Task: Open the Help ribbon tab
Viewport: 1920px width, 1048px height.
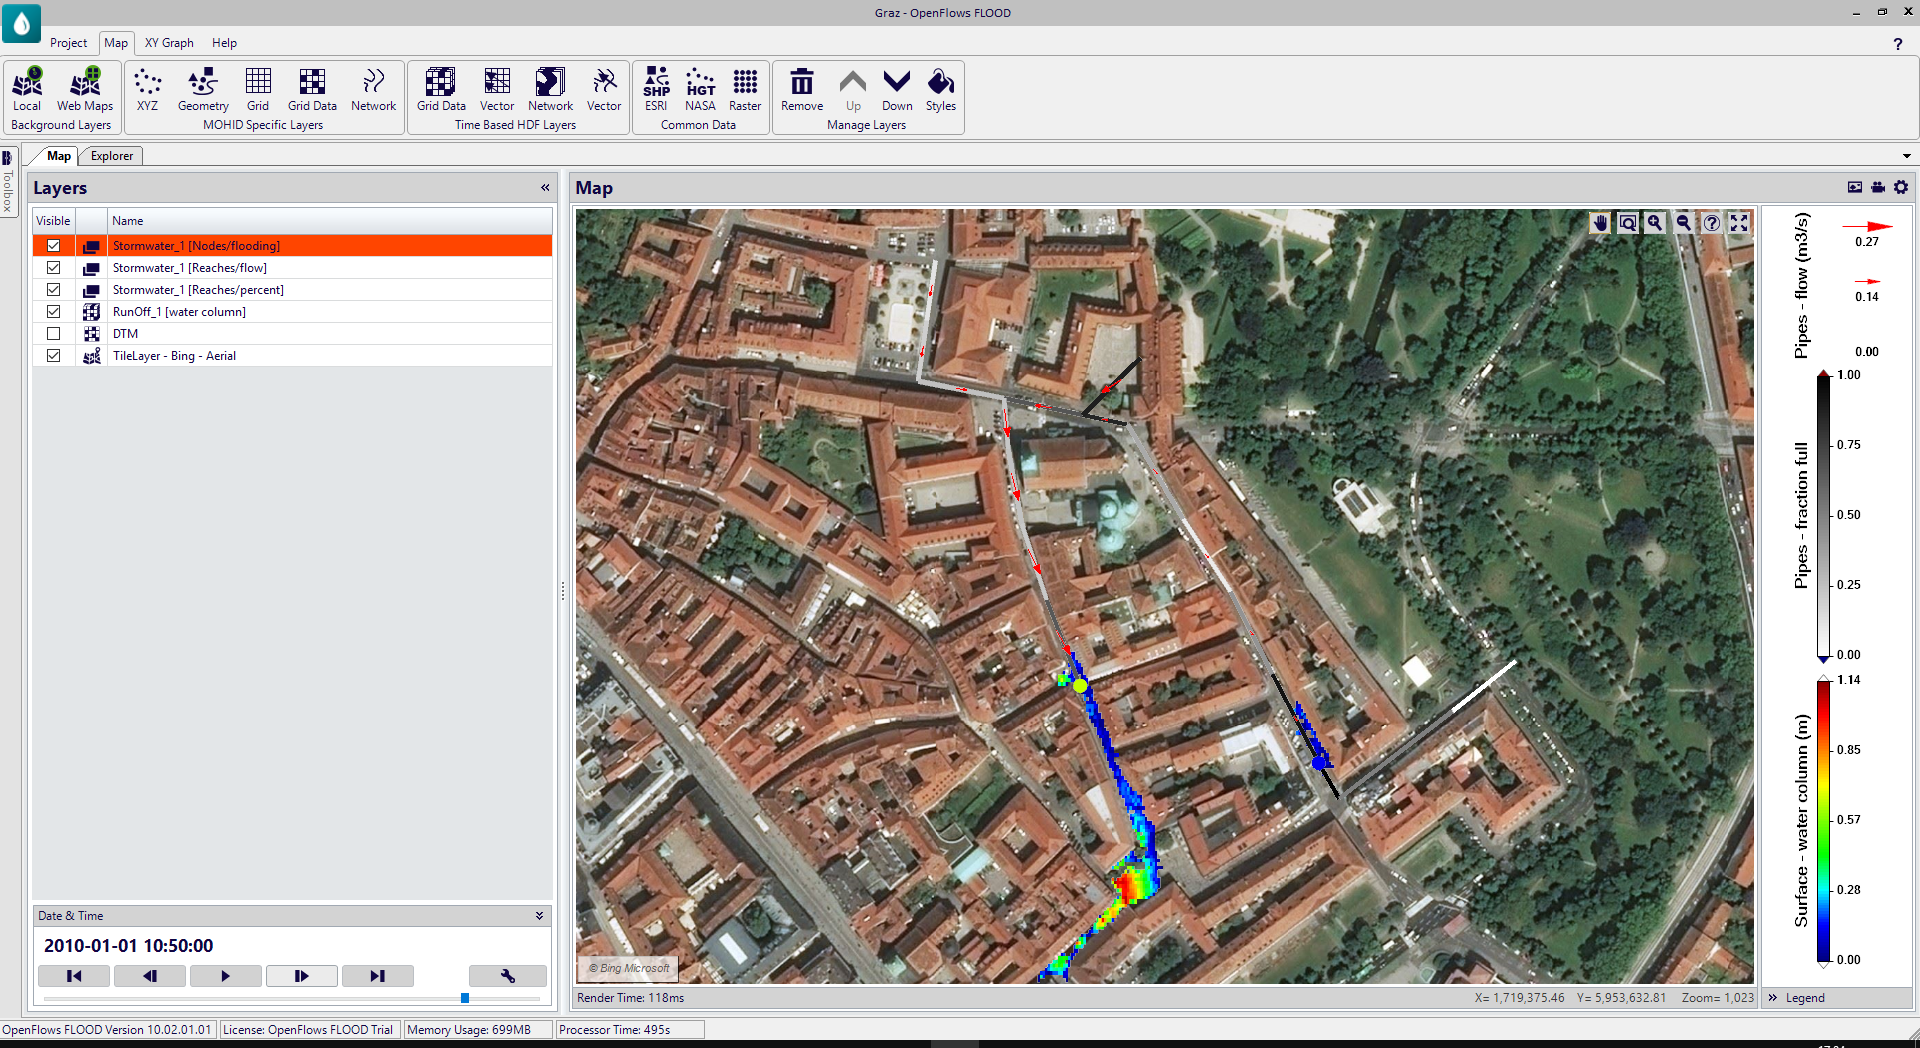Action: [224, 43]
